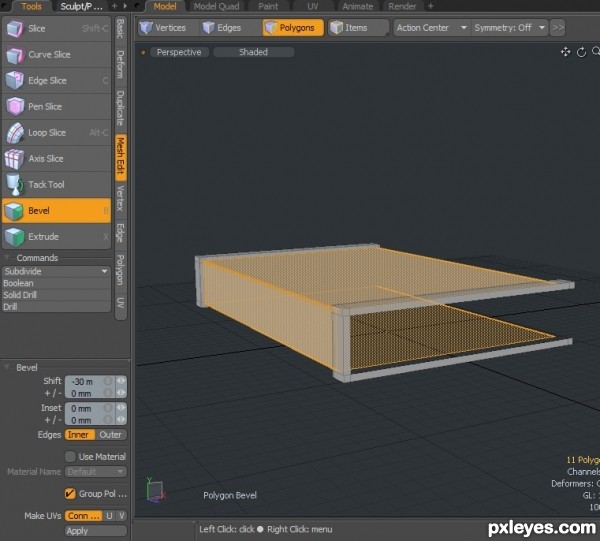
Task: Select the Edge Slice tool
Action: point(56,81)
